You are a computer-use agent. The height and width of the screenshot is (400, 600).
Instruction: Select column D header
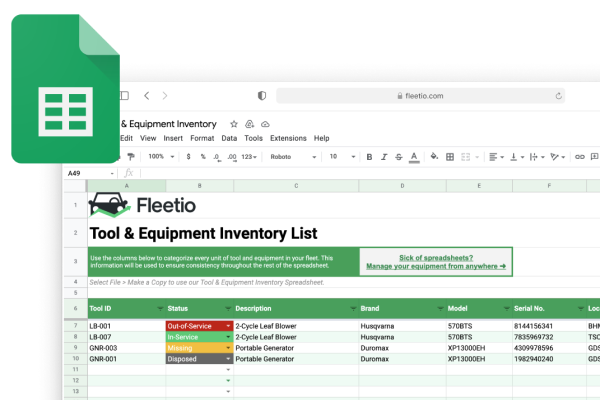tap(402, 186)
